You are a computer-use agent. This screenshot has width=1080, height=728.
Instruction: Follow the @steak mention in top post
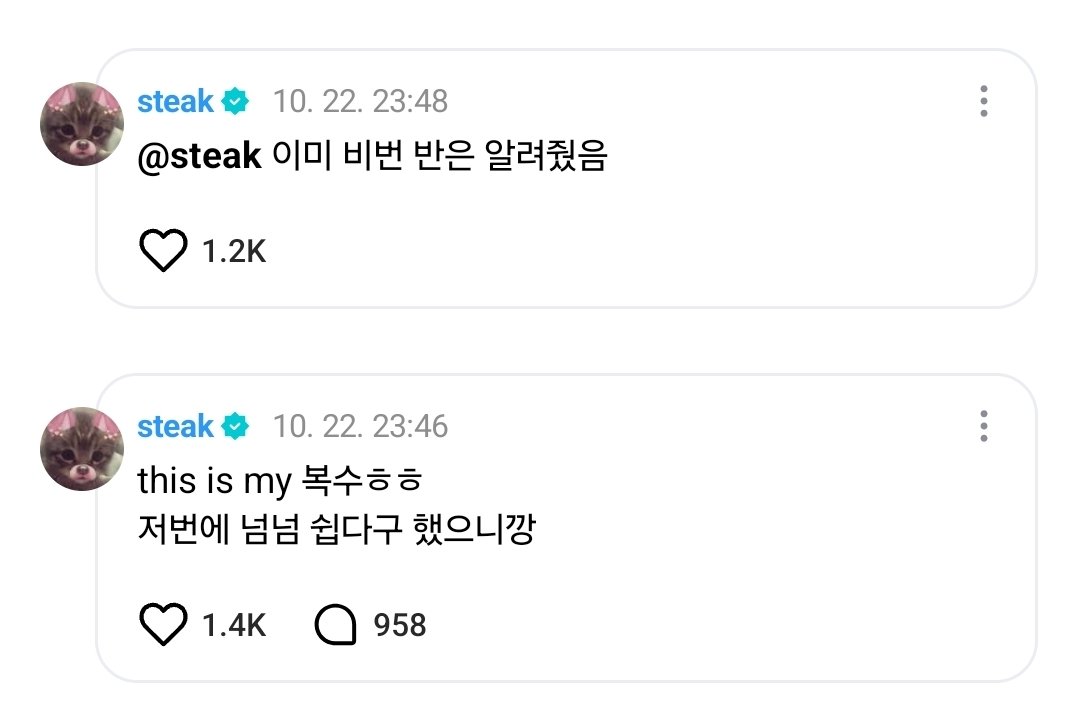[199, 156]
